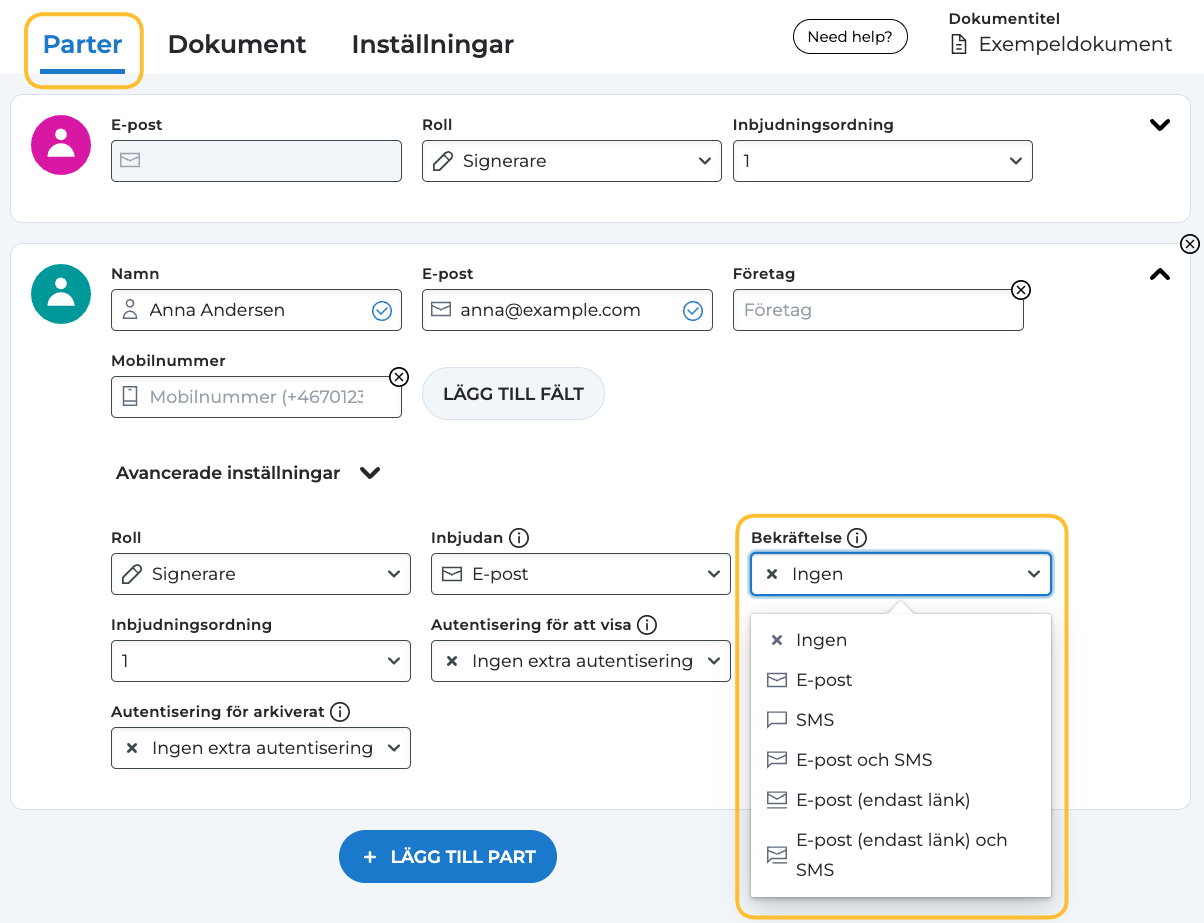Delete Anna Andersen party via corner X
Viewport: 1204px width, 923px height.
pyautogui.click(x=1189, y=244)
